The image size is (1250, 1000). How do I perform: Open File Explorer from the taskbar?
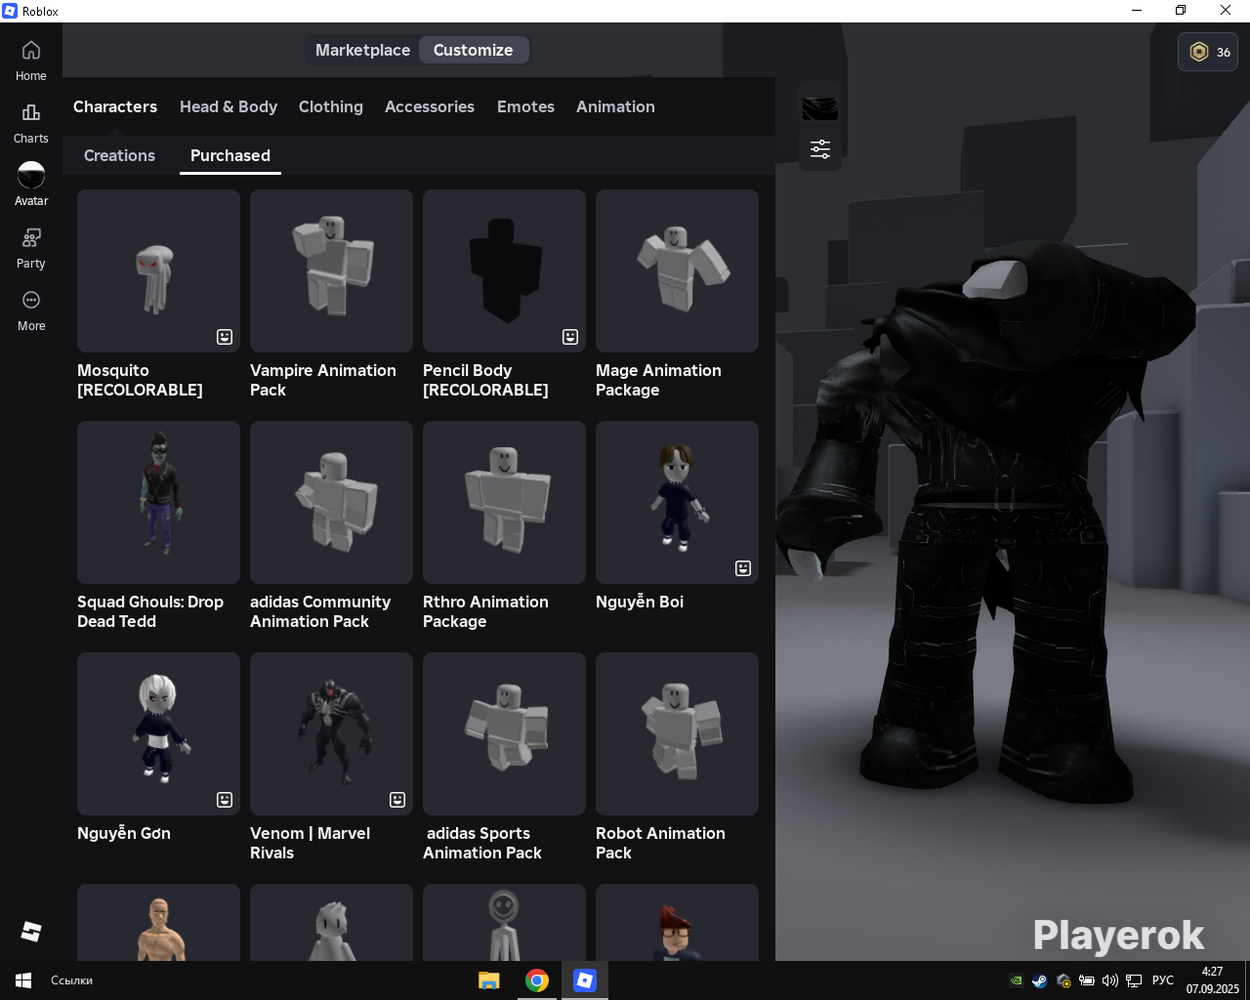(x=489, y=981)
